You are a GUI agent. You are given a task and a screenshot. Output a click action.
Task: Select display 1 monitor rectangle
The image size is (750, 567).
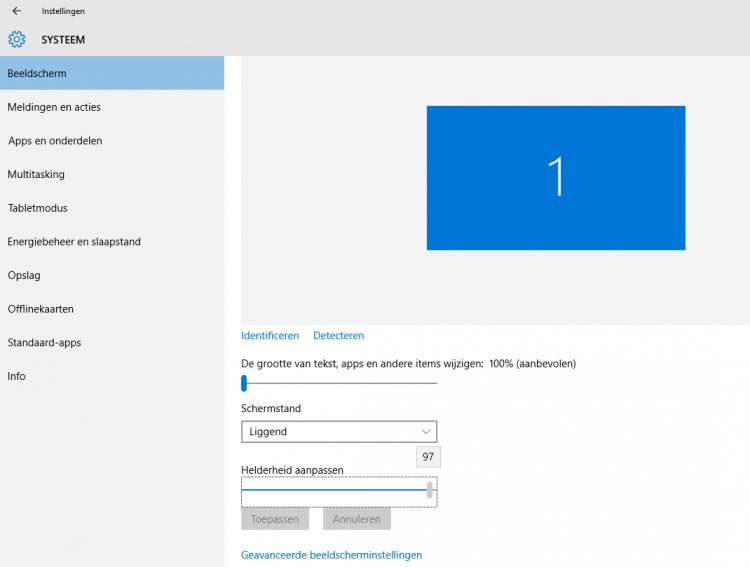(555, 177)
